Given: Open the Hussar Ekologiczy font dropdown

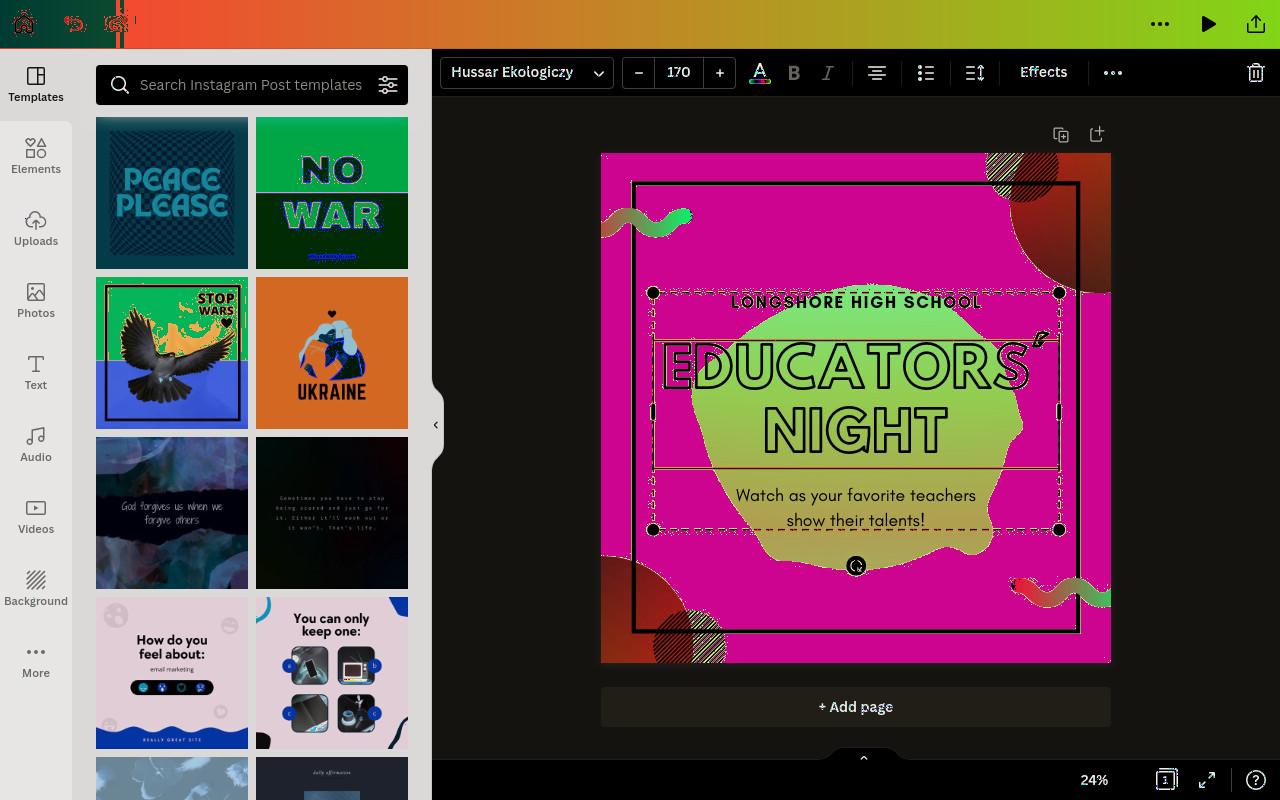Looking at the screenshot, I should [x=527, y=72].
